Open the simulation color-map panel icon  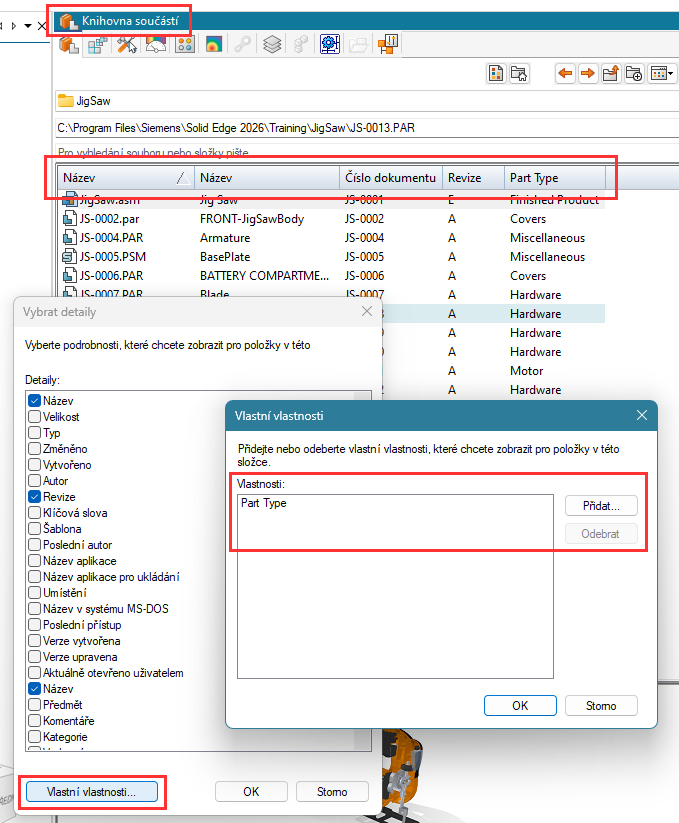click(213, 44)
